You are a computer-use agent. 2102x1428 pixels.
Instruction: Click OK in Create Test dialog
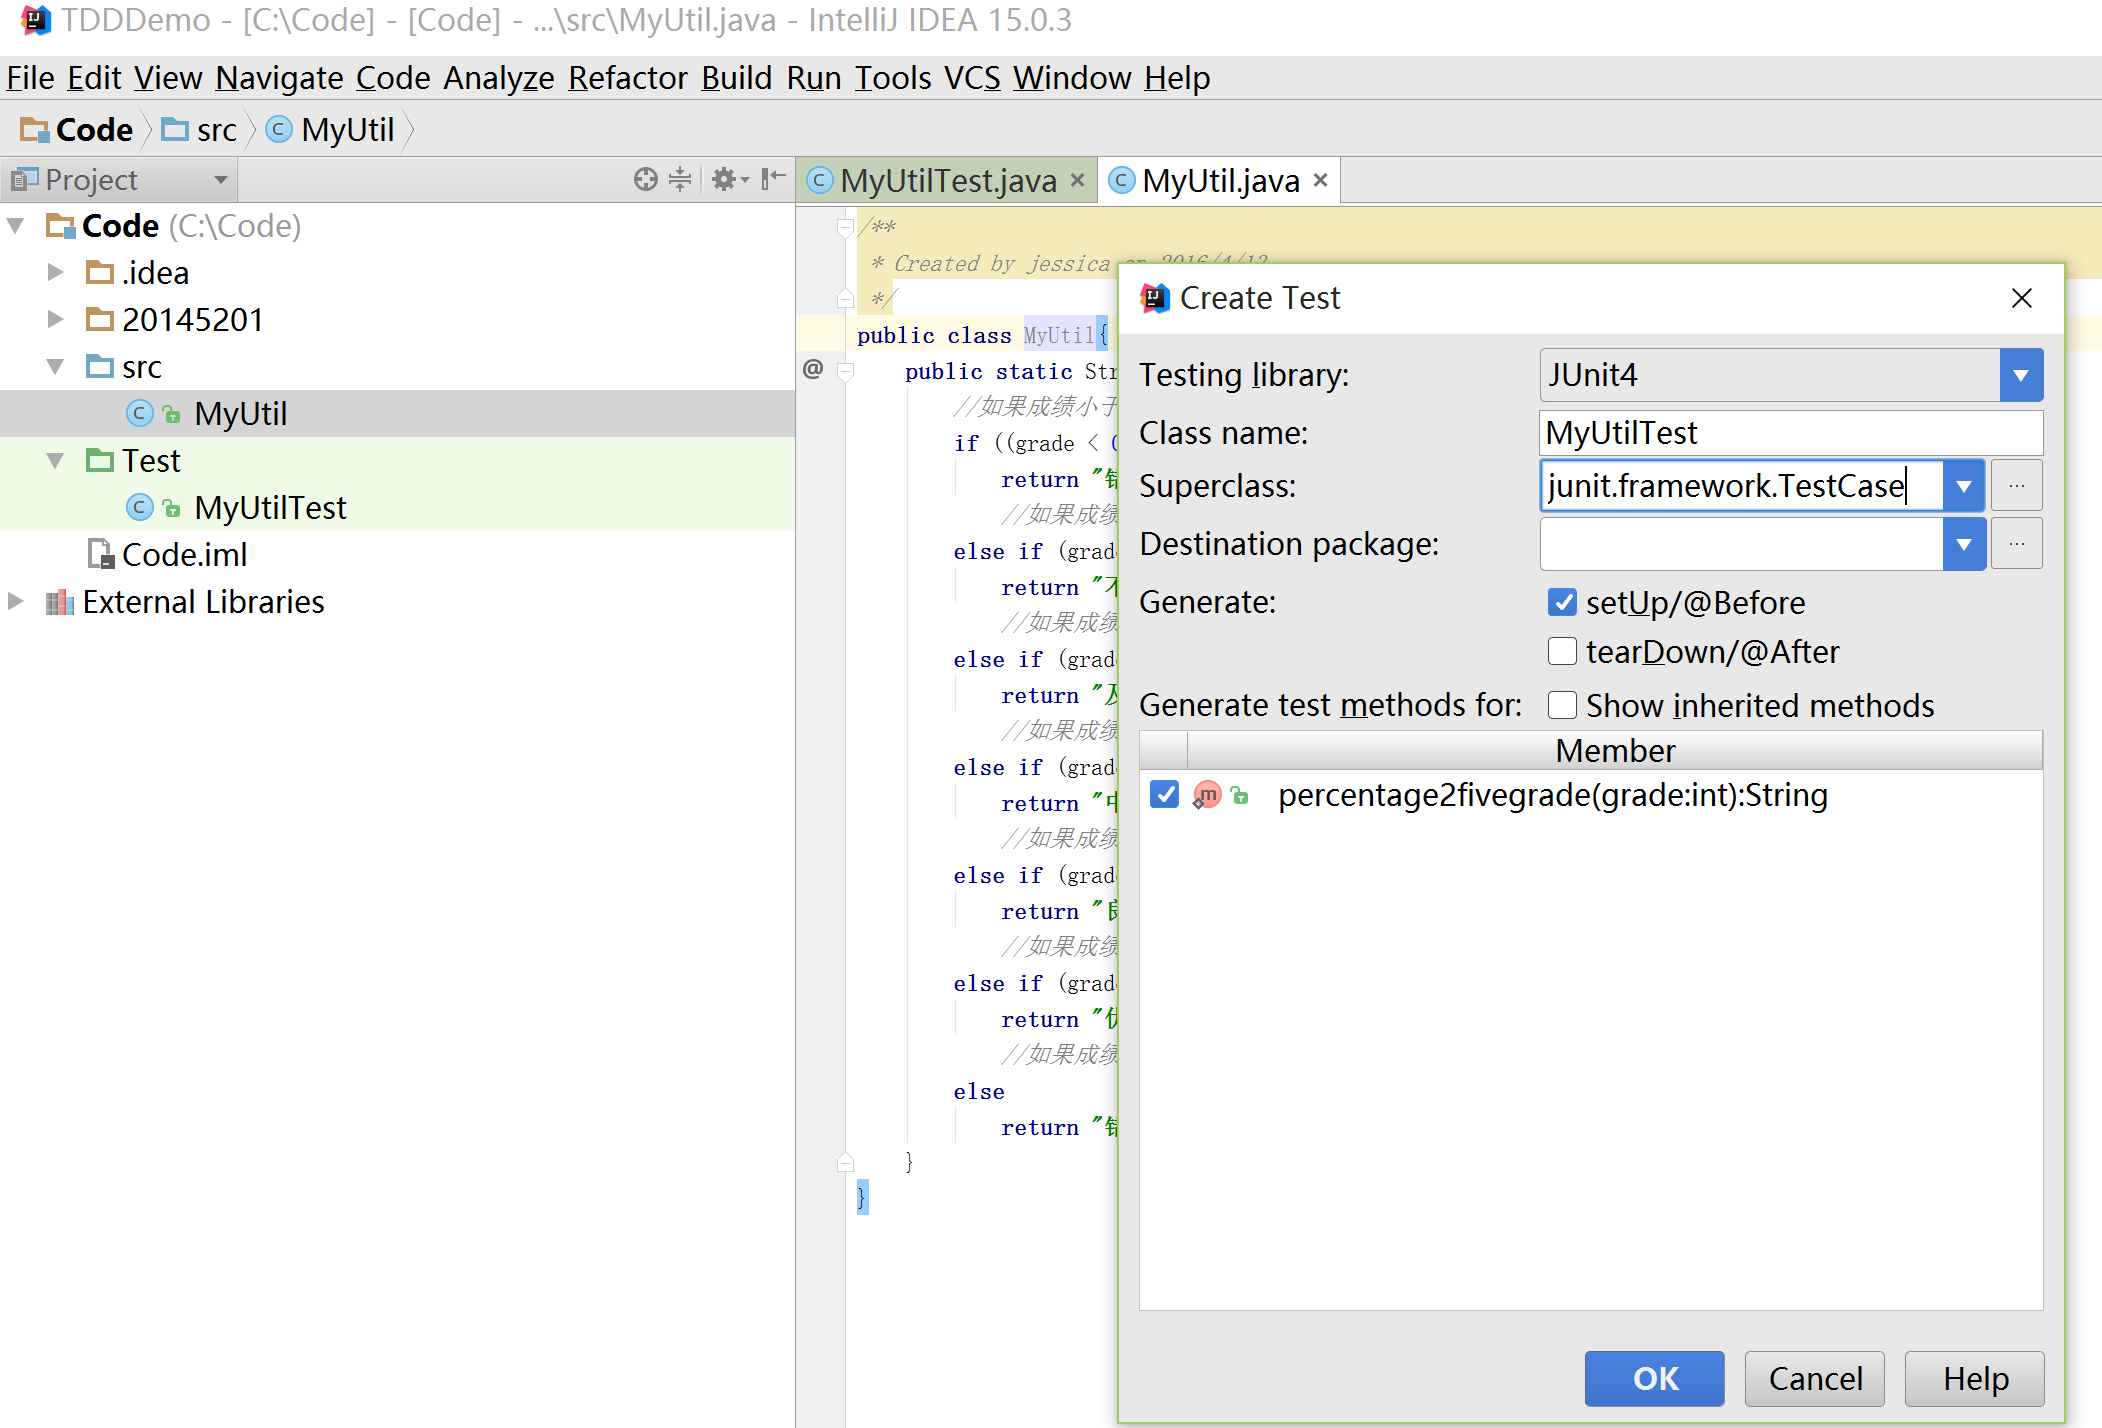pos(1655,1379)
